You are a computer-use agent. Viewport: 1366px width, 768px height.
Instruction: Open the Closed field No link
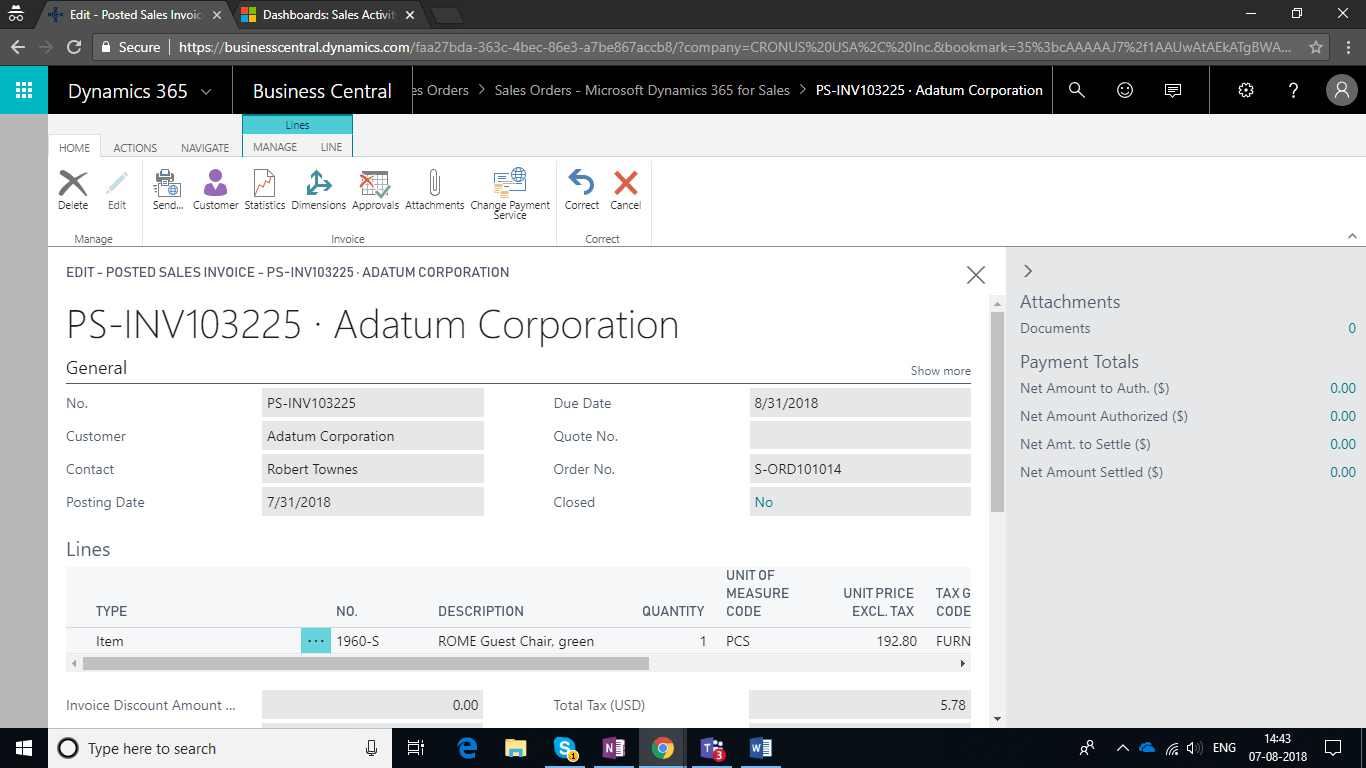(764, 502)
